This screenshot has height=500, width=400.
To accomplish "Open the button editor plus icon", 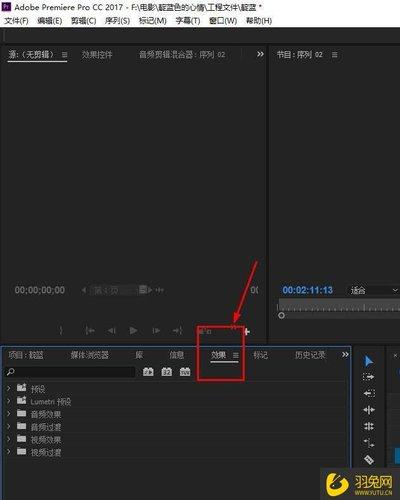I will pyautogui.click(x=247, y=331).
